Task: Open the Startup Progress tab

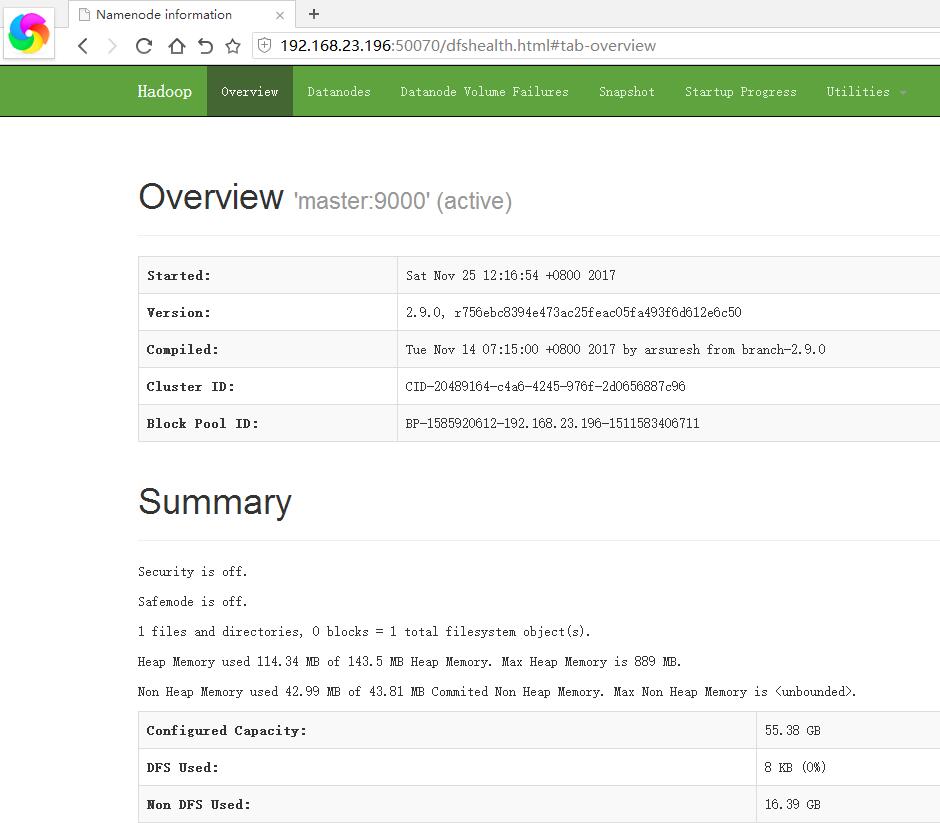Action: tap(740, 91)
